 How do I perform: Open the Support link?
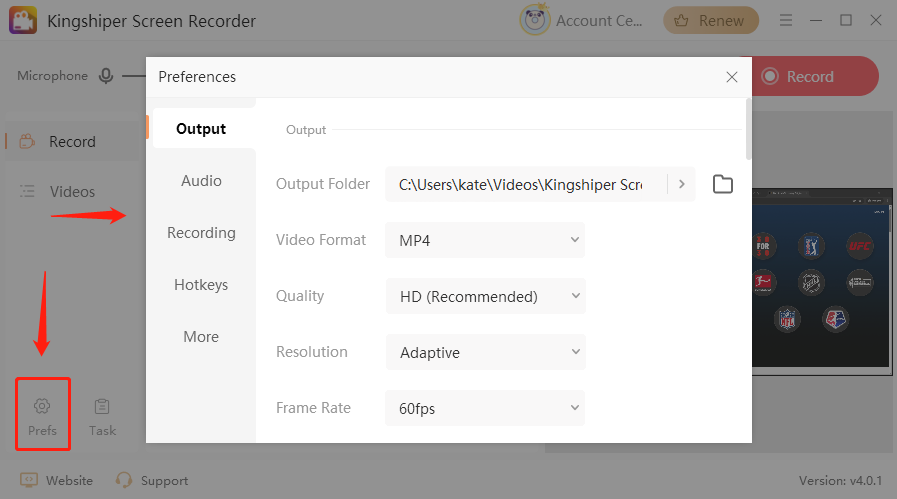pyautogui.click(x=164, y=481)
